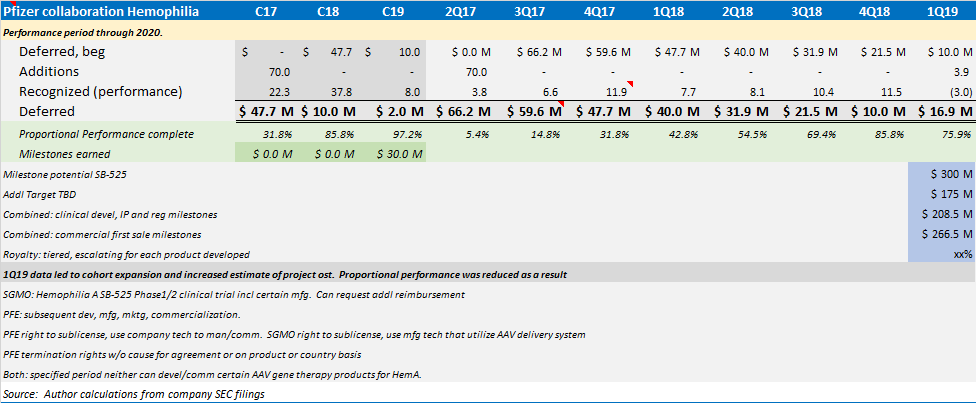Click 'Milestone potential SB-525' label
Screen dimensions: 976x403
click(65, 174)
